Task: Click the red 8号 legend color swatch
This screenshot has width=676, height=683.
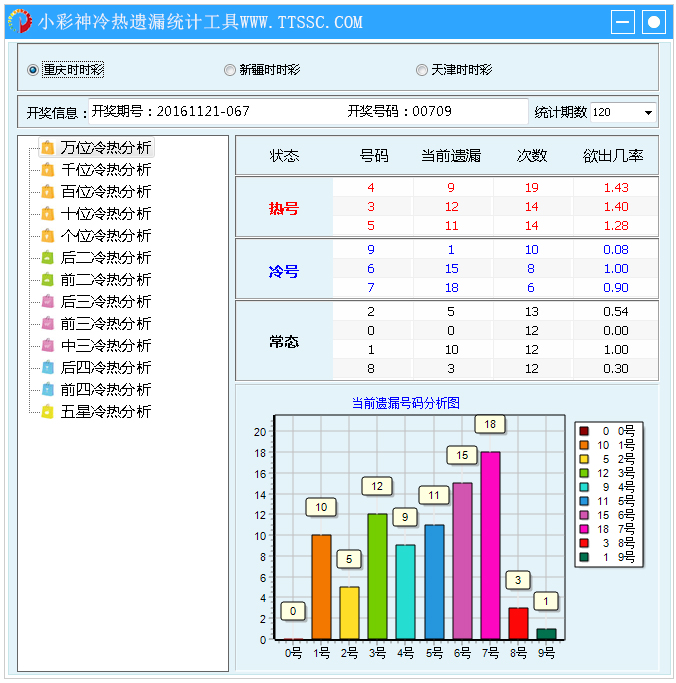Action: click(x=585, y=543)
